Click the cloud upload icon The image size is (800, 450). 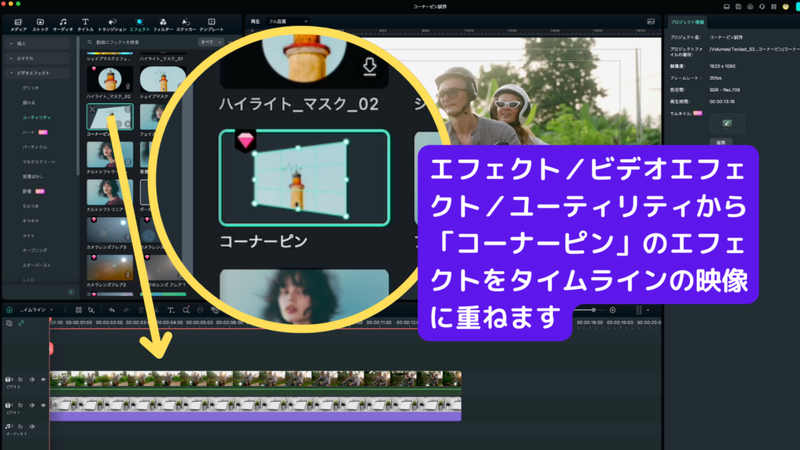click(750, 7)
